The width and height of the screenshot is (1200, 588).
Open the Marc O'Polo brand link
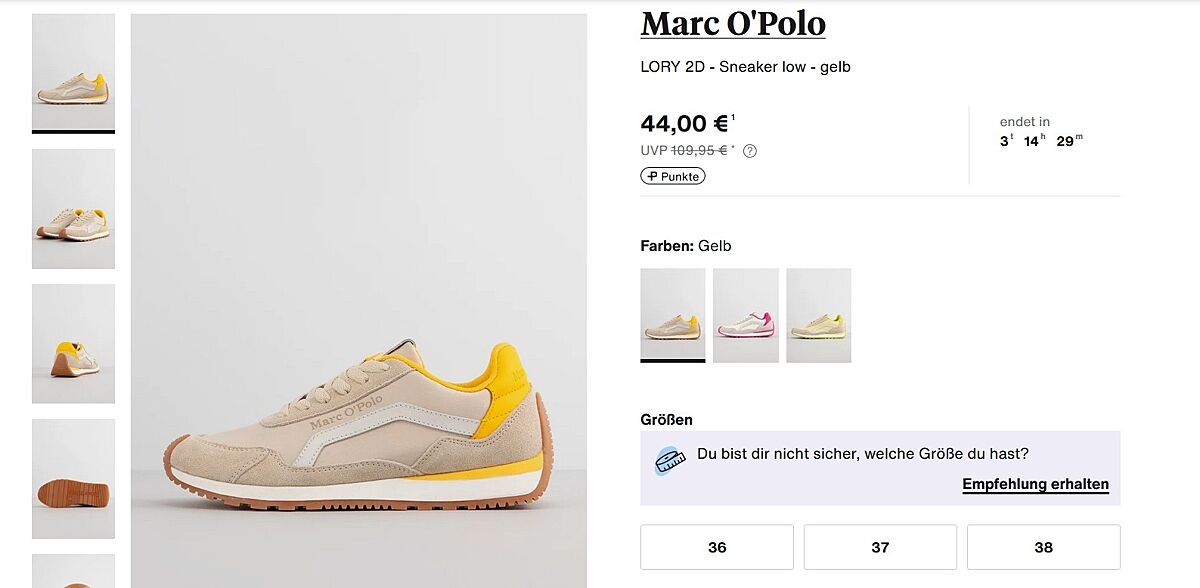[x=733, y=23]
